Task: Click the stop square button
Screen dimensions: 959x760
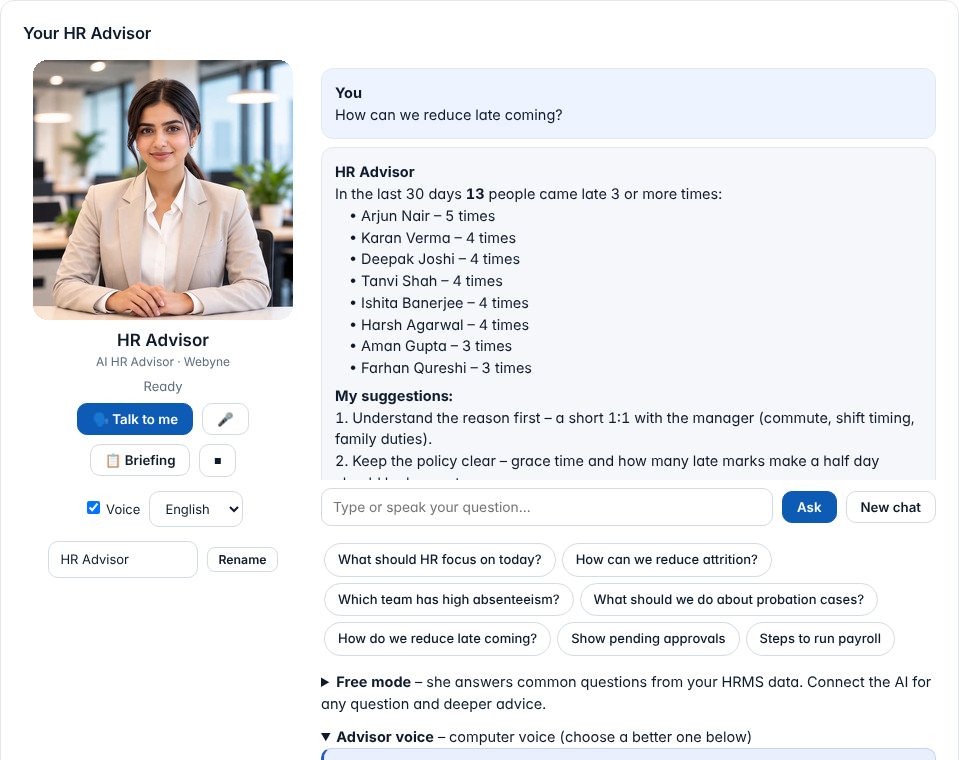Action: tap(217, 460)
